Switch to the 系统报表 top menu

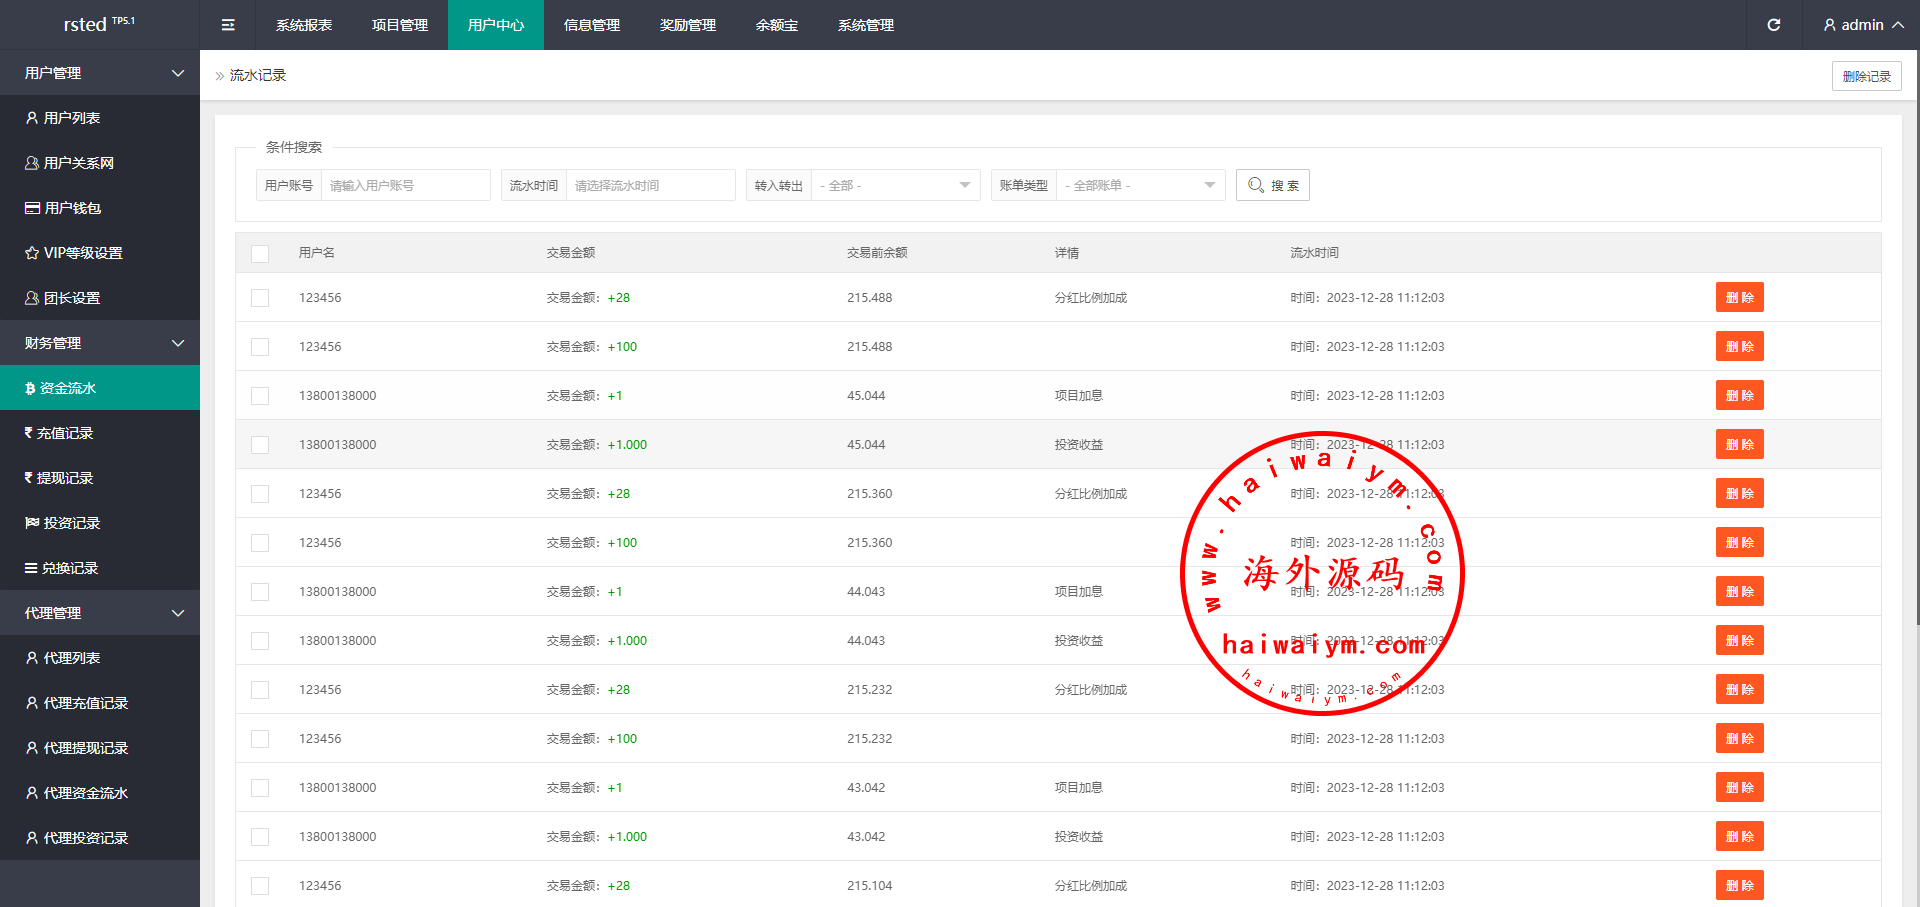[x=304, y=25]
